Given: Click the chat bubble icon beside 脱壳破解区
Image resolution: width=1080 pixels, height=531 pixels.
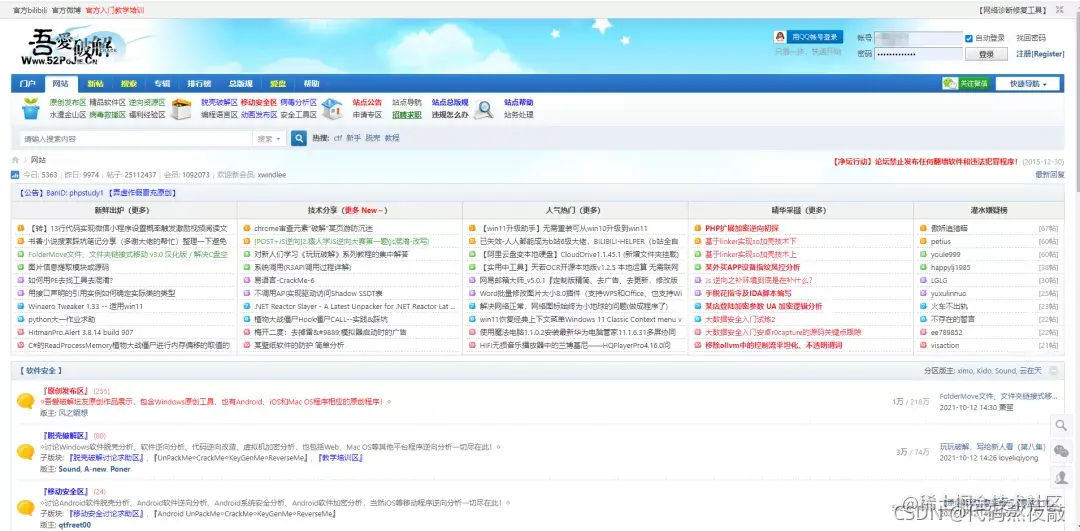Looking at the screenshot, I should coord(26,452).
